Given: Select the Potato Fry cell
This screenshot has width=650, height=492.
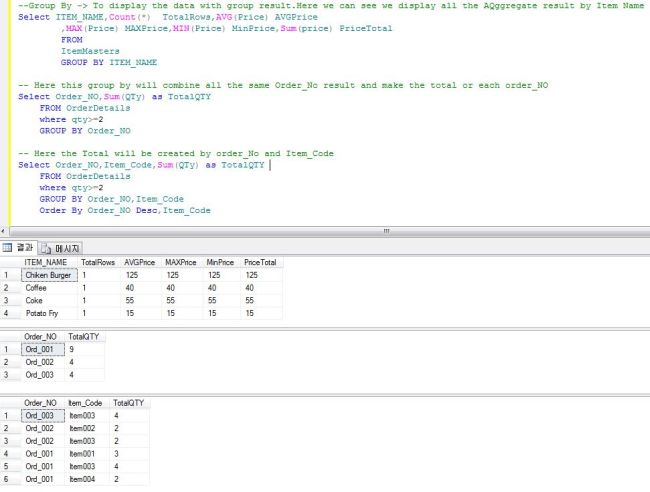Looking at the screenshot, I should coord(42,313).
